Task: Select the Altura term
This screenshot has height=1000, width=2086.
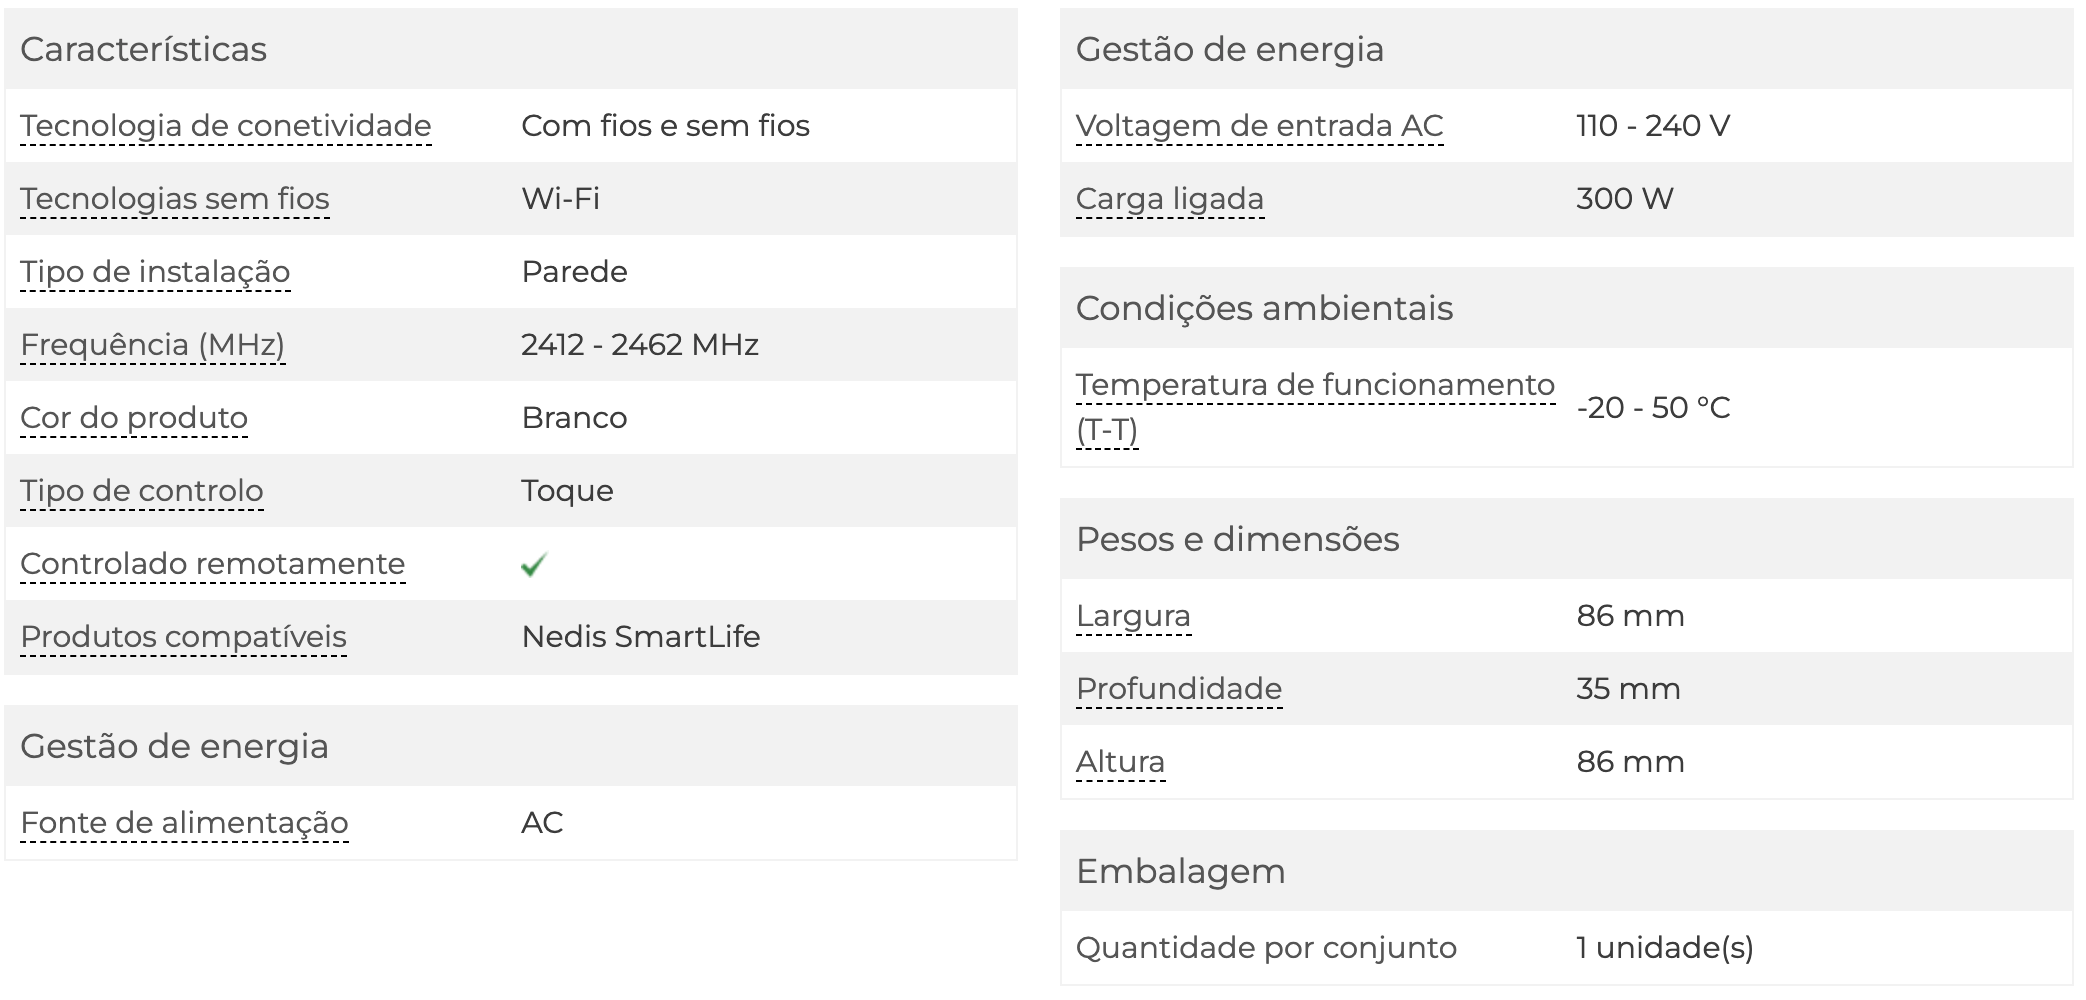Action: (1121, 762)
